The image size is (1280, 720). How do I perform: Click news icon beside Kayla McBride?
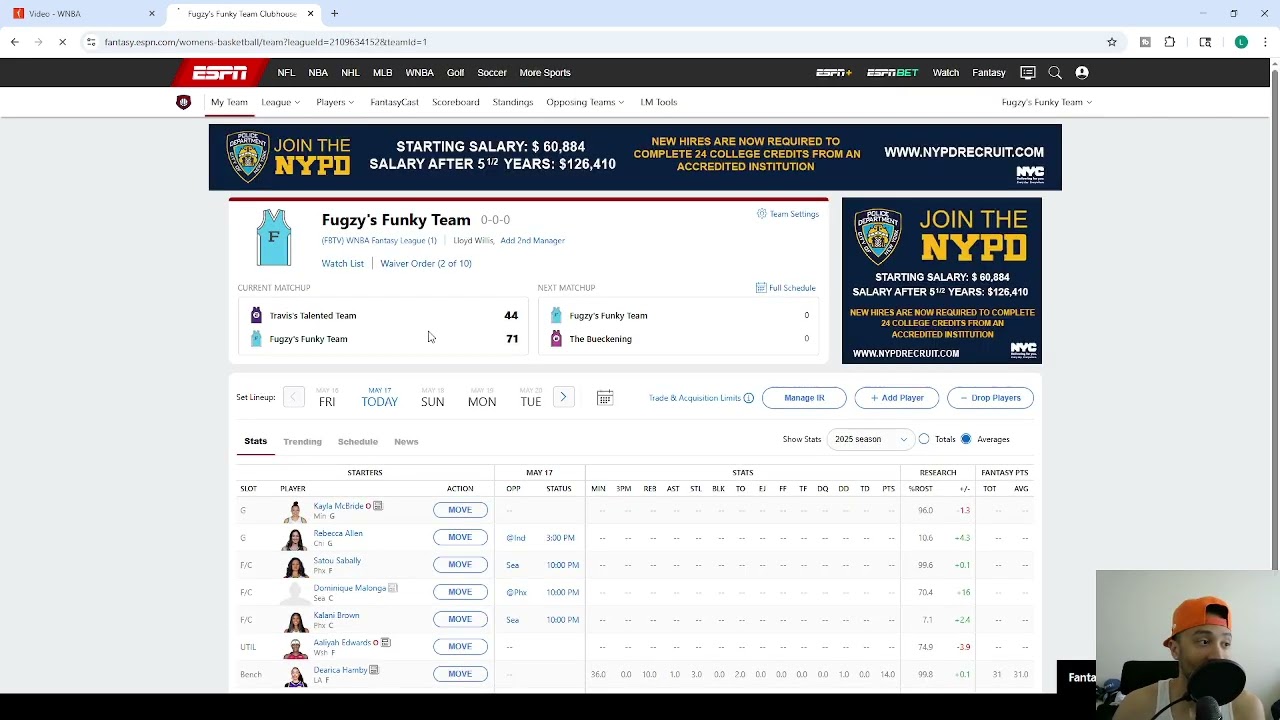378,506
